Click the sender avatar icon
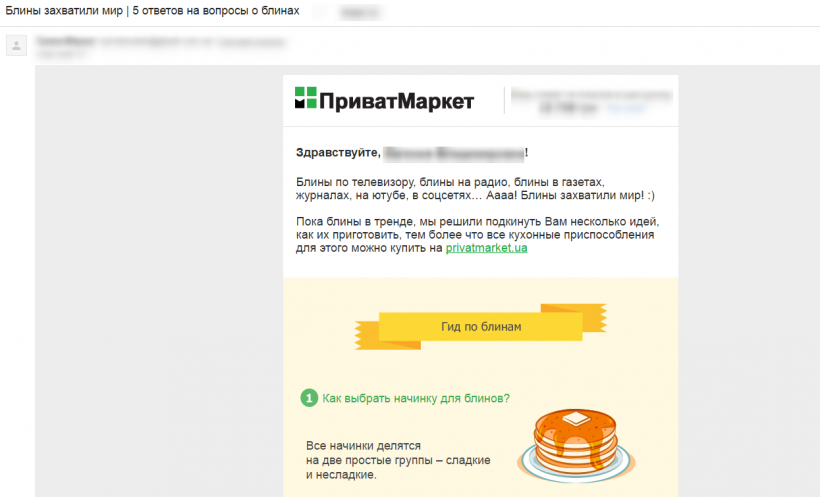This screenshot has width=820, height=497. click(x=16, y=45)
